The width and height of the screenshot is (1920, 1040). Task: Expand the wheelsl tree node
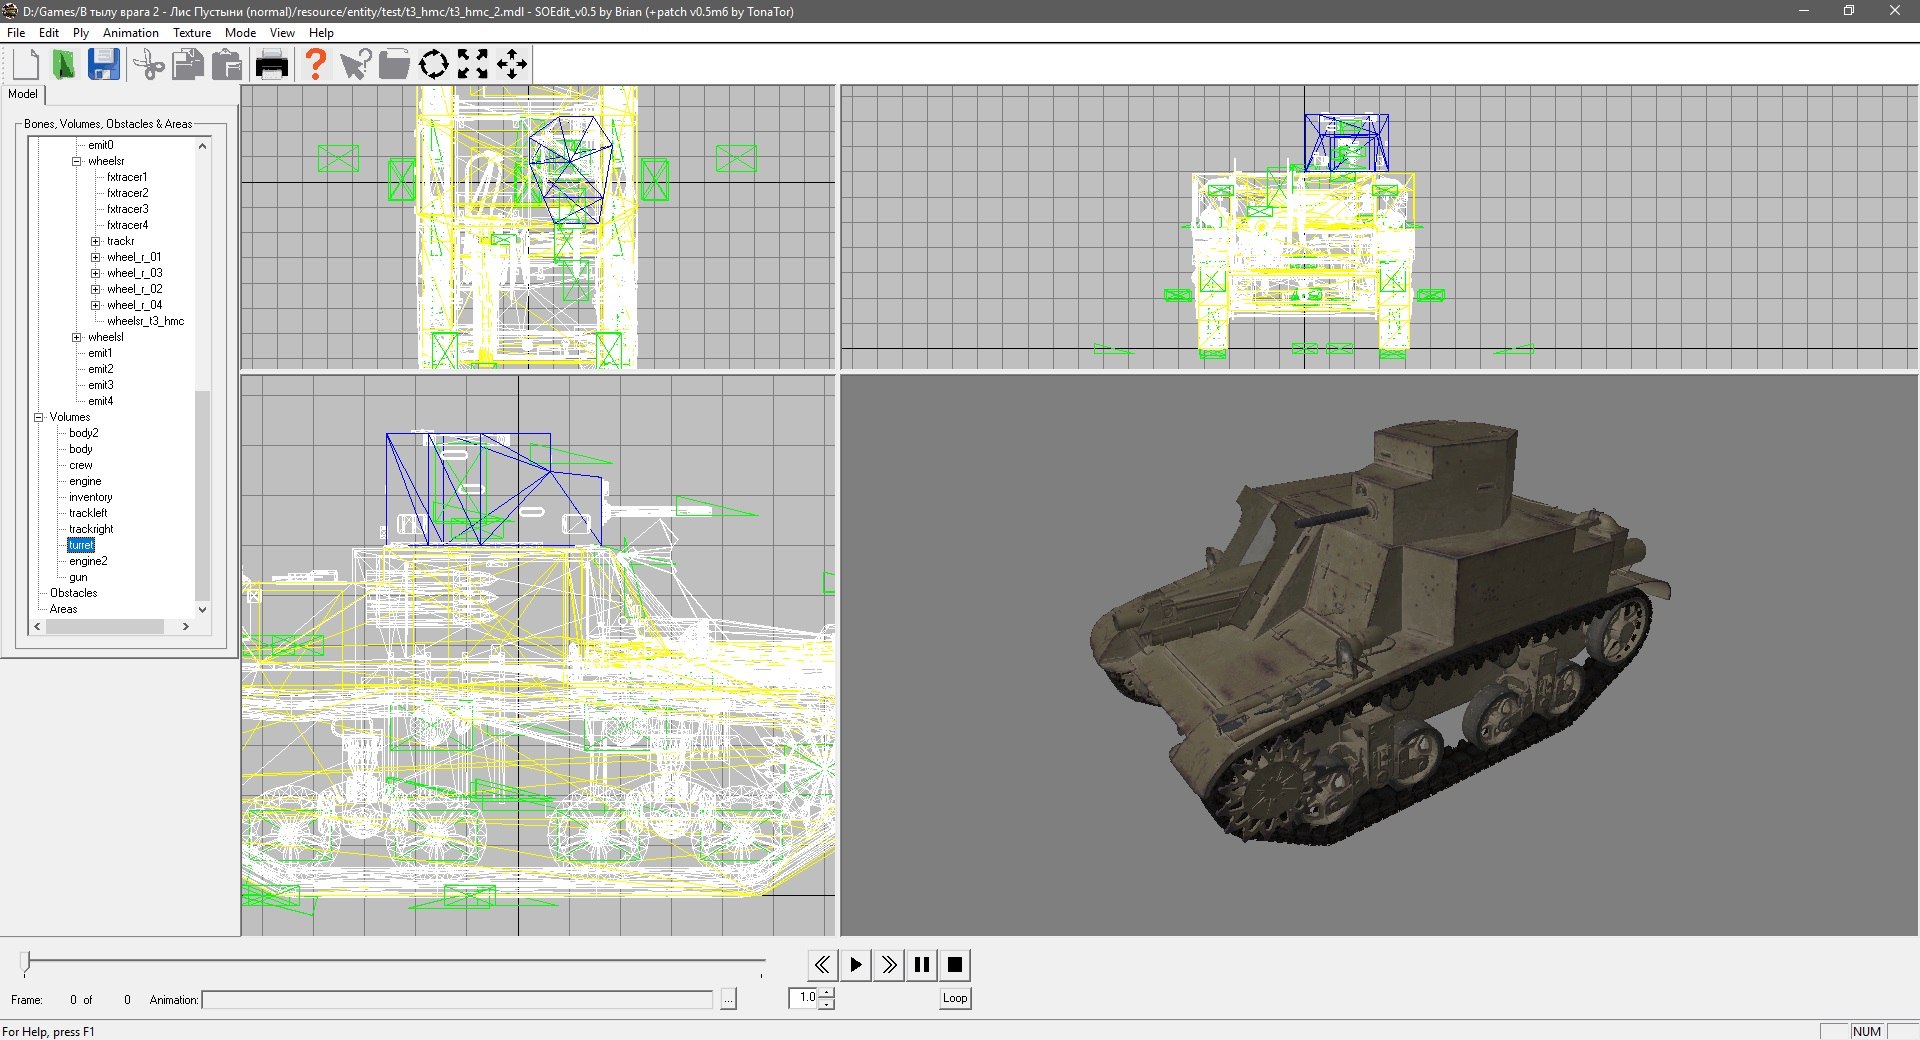(x=77, y=337)
